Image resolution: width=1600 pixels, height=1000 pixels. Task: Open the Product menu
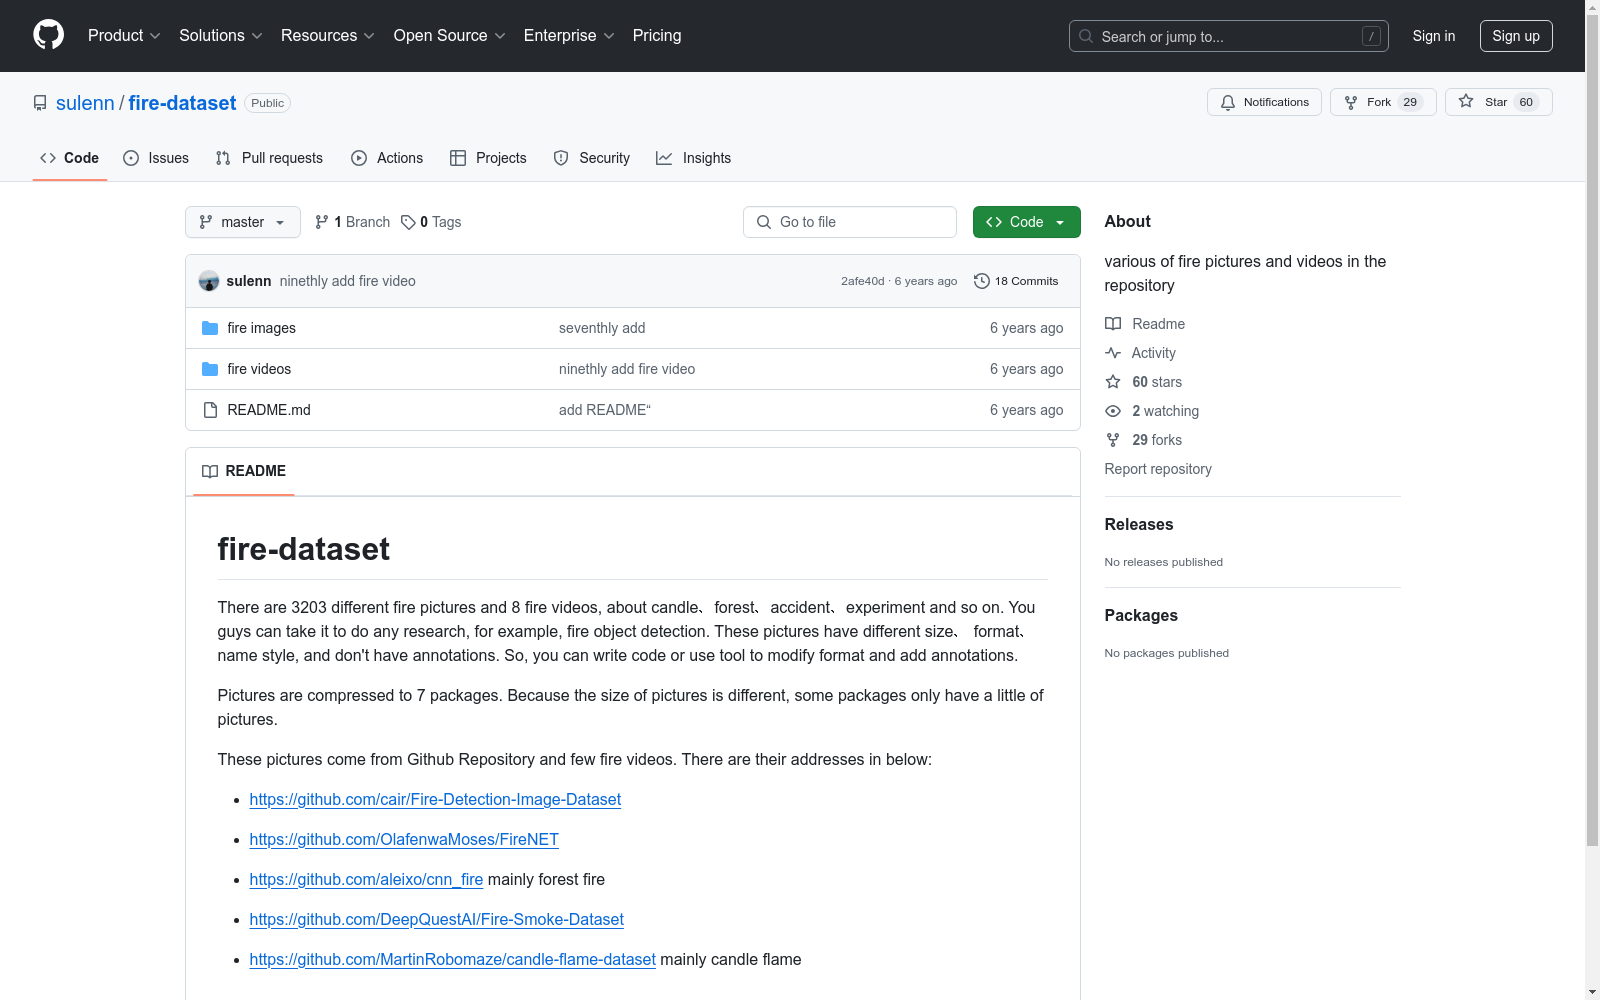click(x=124, y=35)
